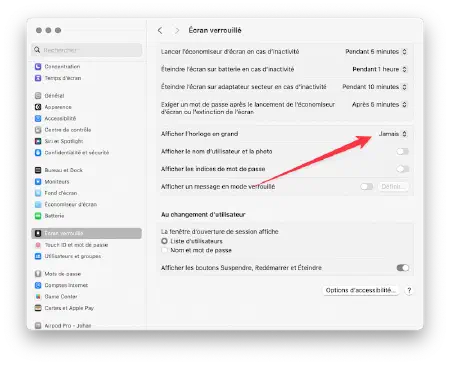The image size is (450, 365).
Task: Open help with the question mark button
Action: tap(409, 290)
